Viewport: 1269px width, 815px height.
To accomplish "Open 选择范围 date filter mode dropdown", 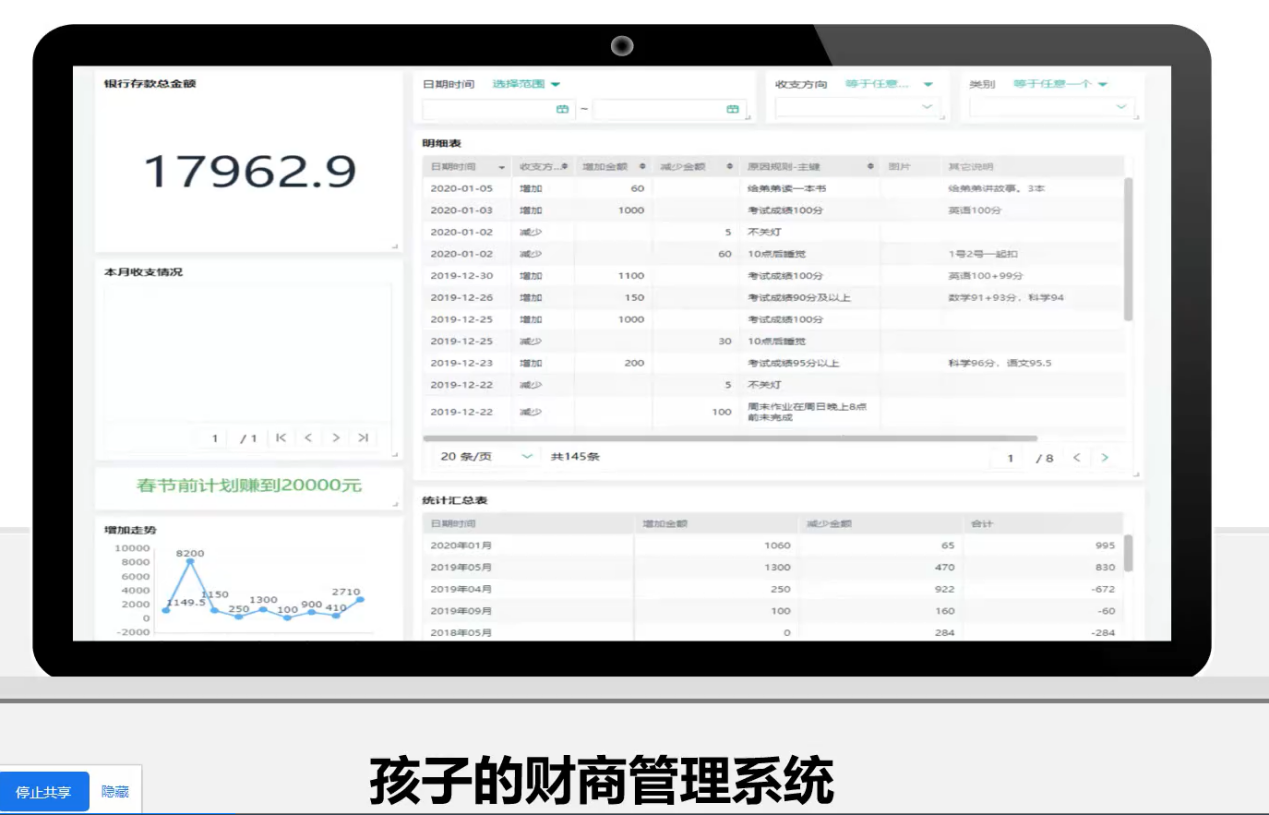I will tap(526, 85).
